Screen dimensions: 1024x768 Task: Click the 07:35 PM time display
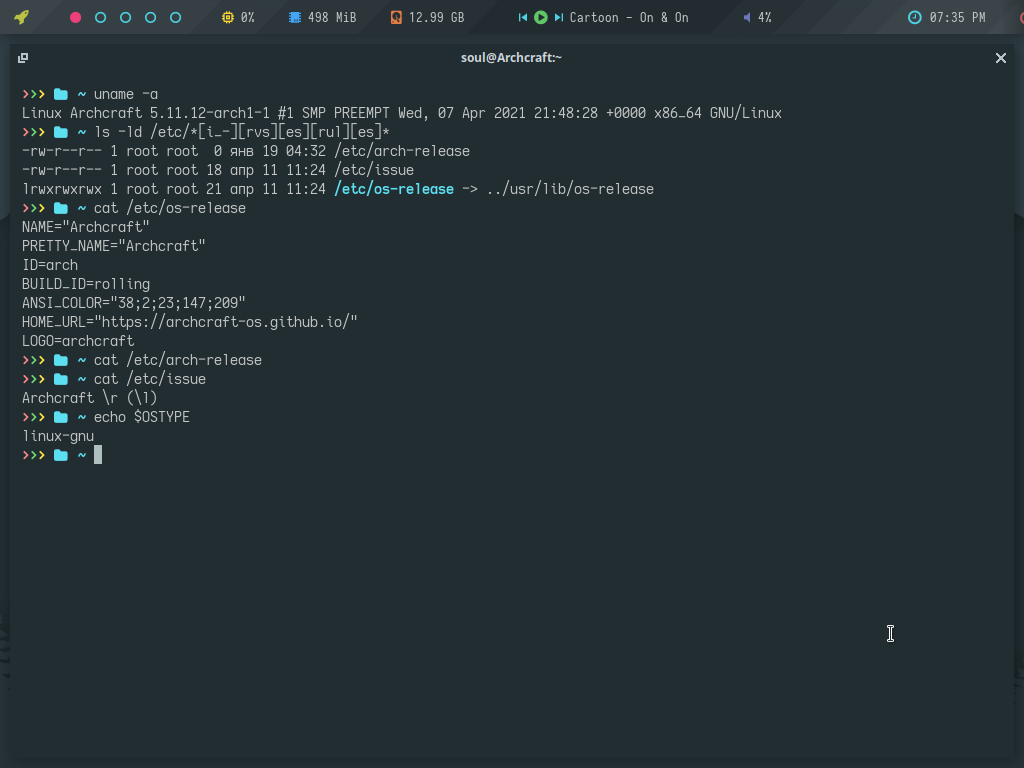pos(957,18)
